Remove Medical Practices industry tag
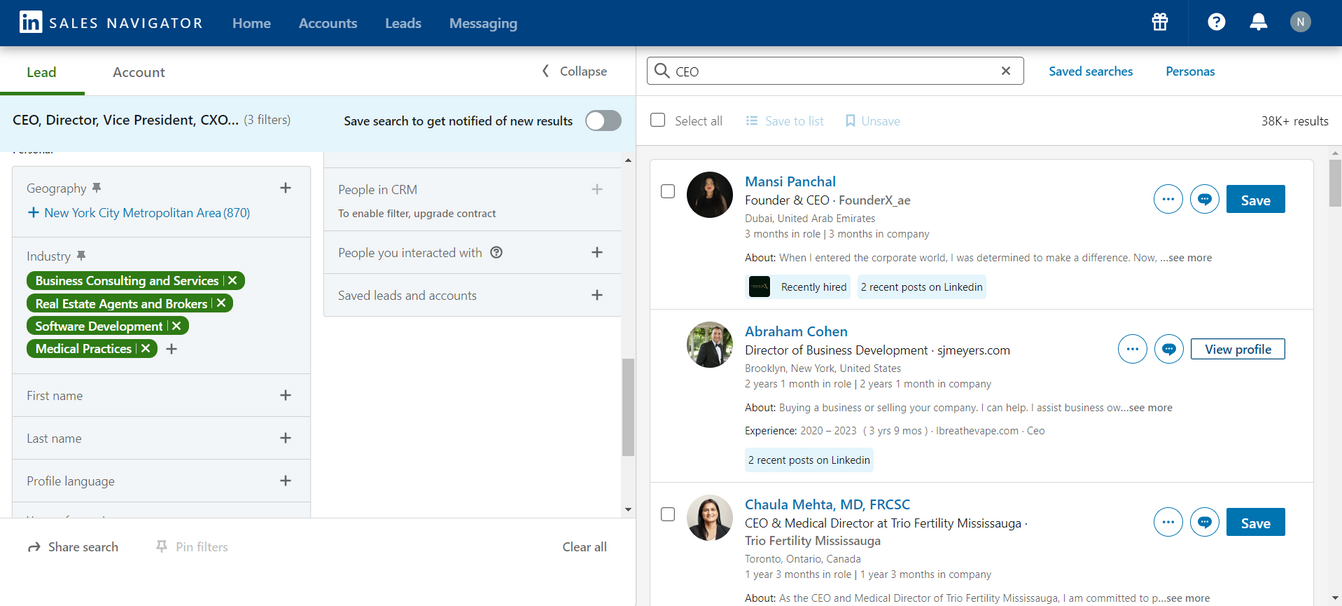Image resolution: width=1342 pixels, height=606 pixels. 145,349
